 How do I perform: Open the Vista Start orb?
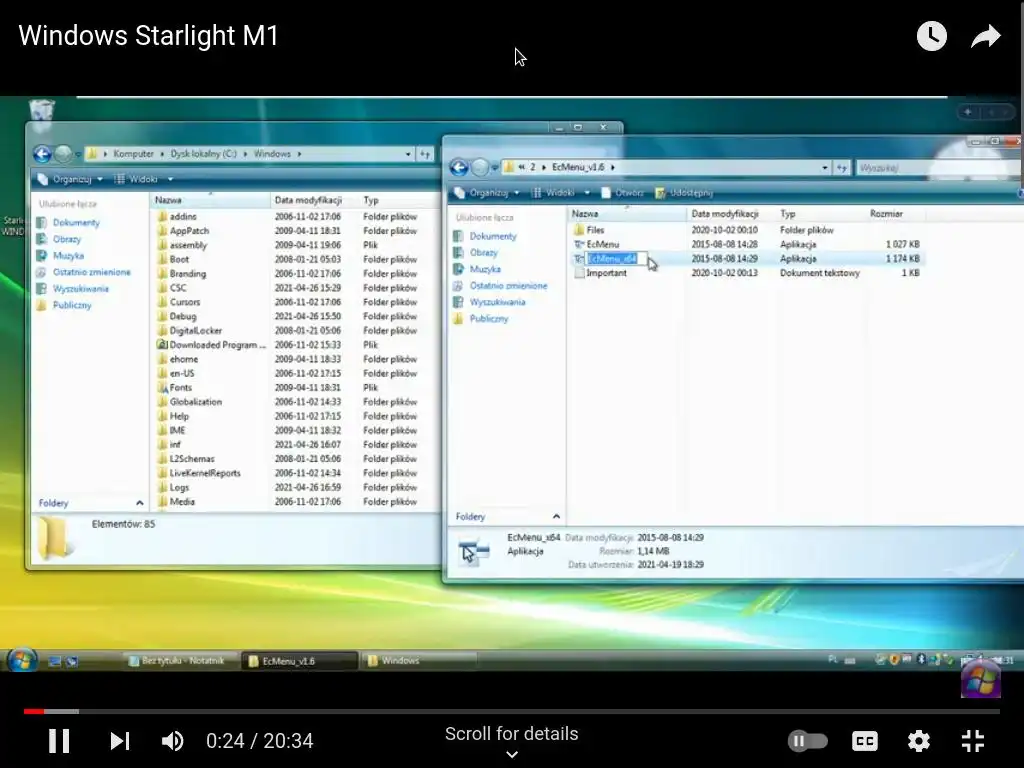[22, 660]
